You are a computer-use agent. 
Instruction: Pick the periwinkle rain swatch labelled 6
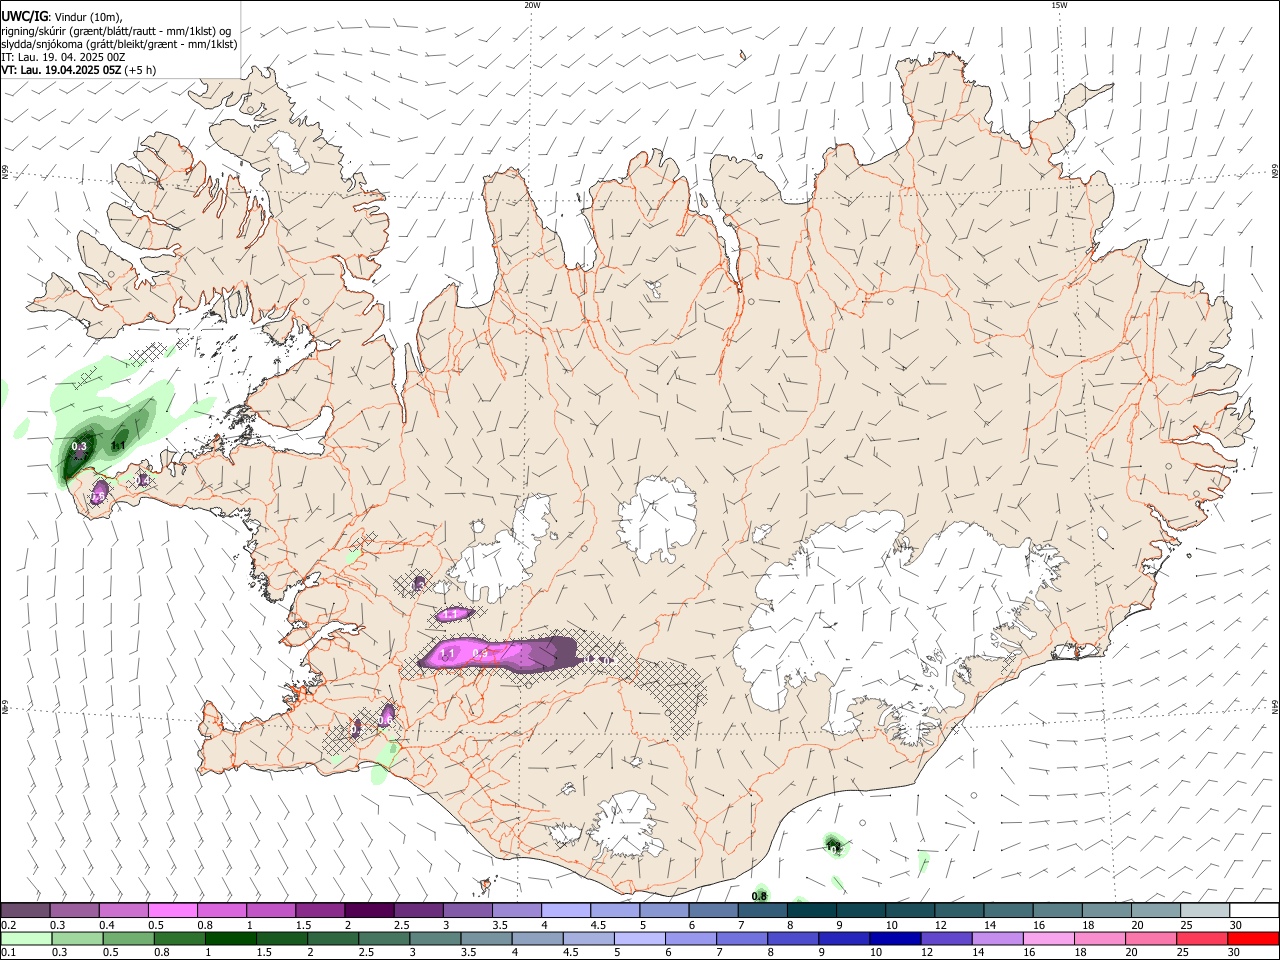tap(691, 939)
